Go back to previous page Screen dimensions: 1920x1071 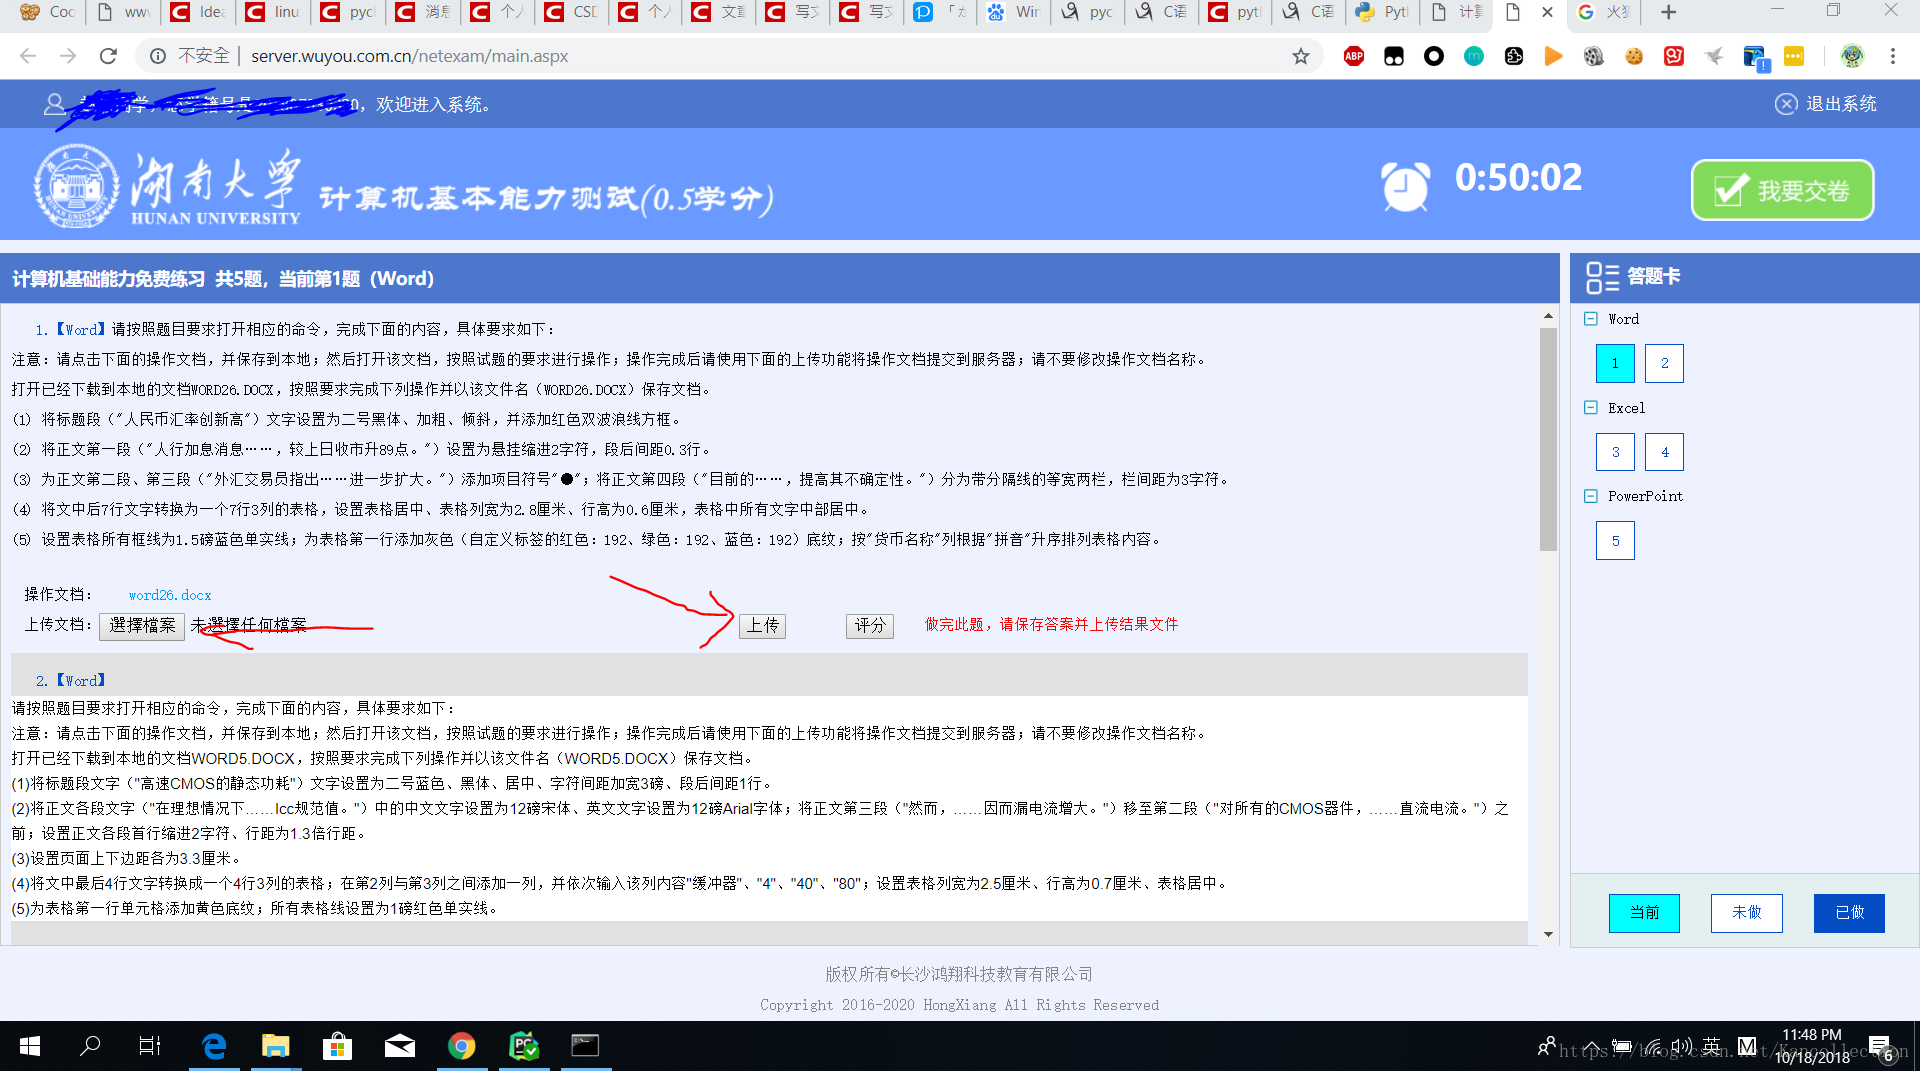click(28, 56)
